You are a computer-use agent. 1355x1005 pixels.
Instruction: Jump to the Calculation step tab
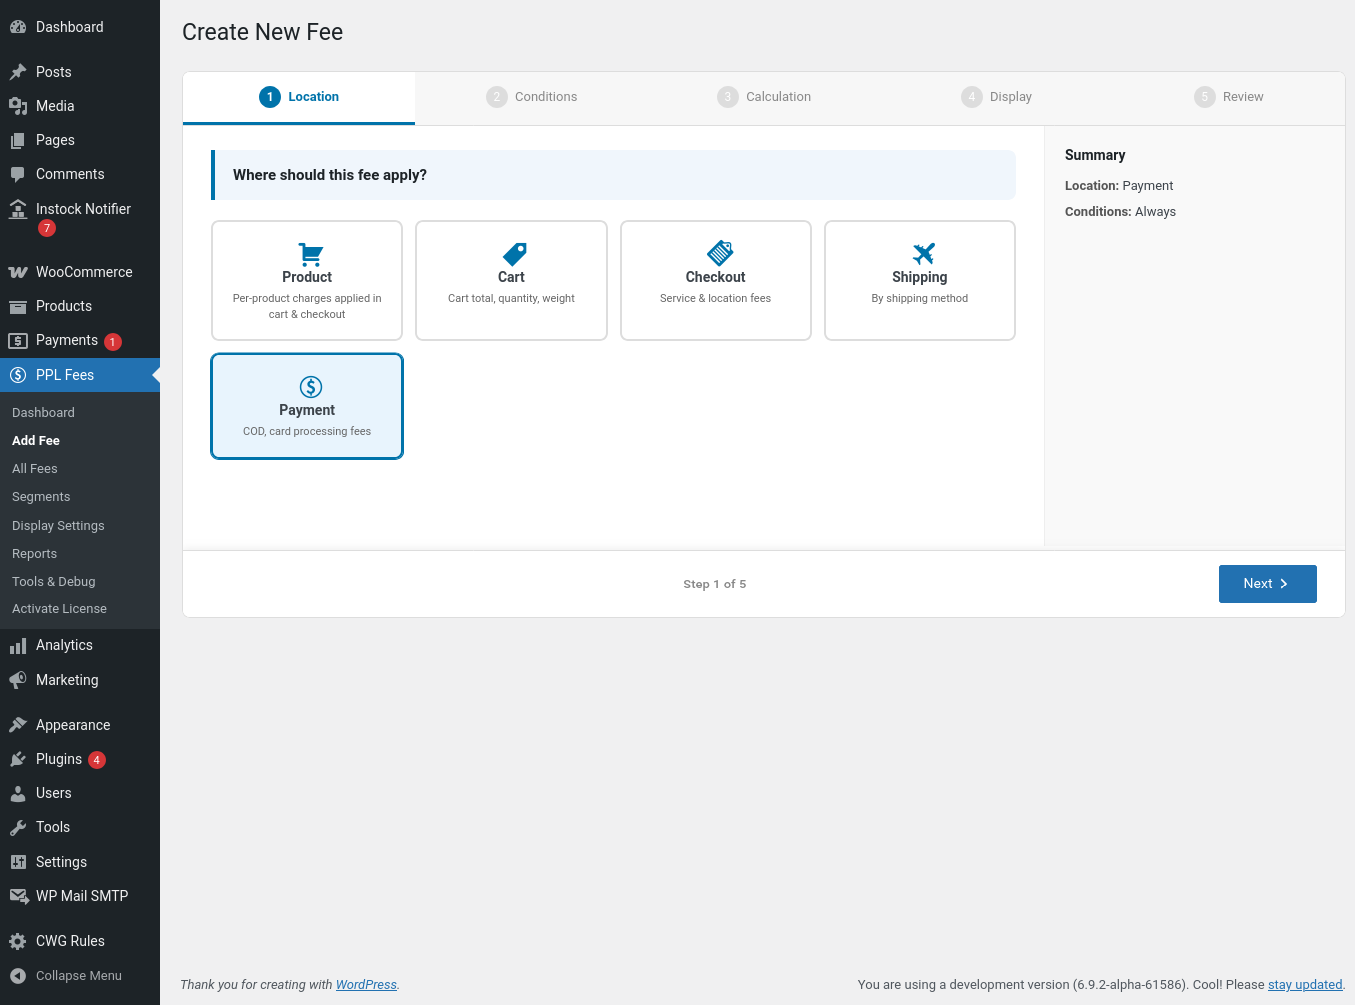tap(764, 97)
